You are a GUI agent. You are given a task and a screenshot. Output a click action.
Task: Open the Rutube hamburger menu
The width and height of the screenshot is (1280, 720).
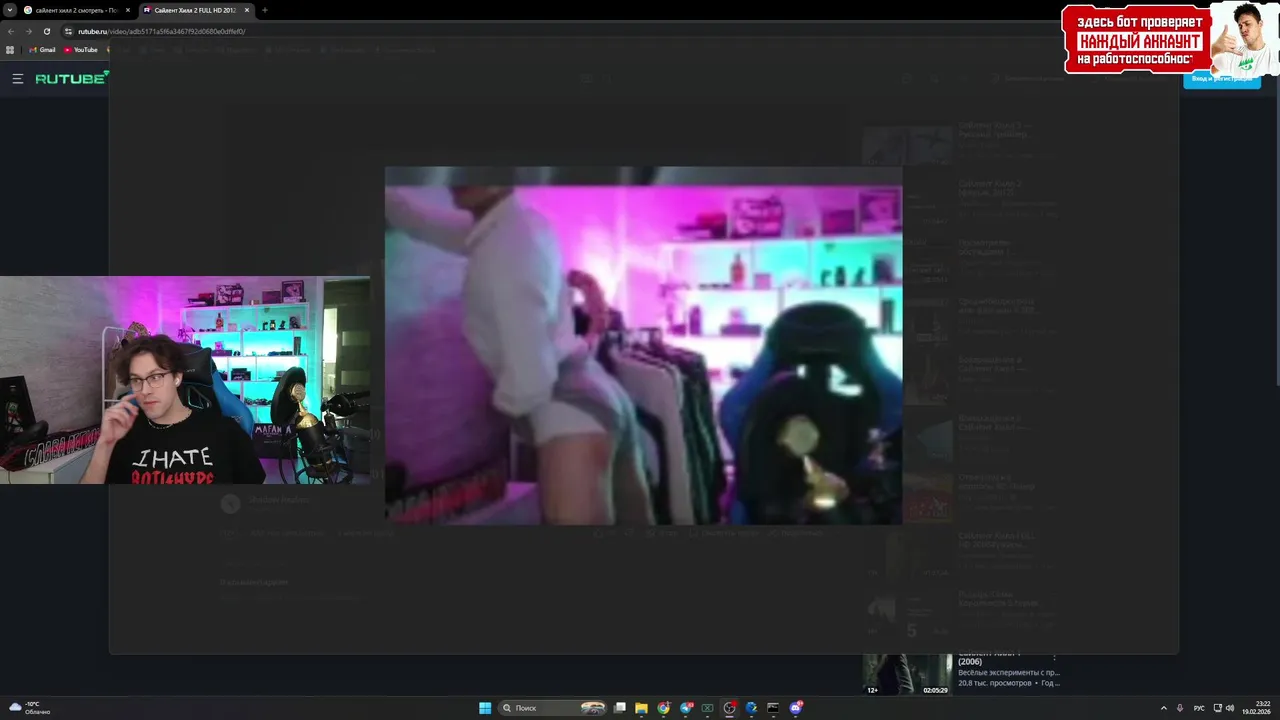pyautogui.click(x=17, y=78)
